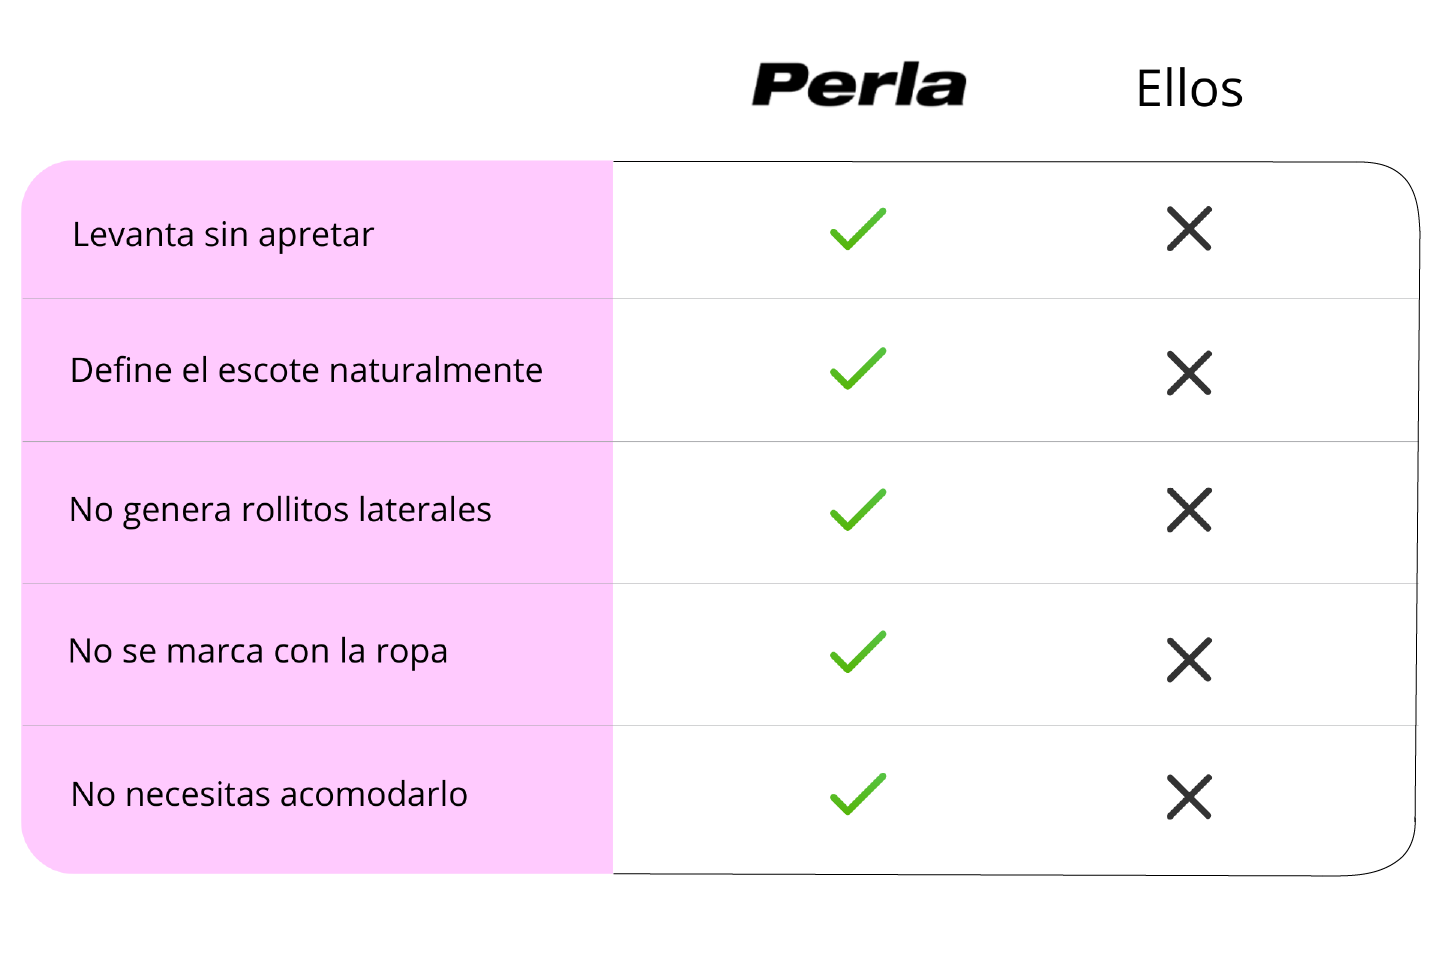The image size is (1440, 975).
Task: Click black X for rollitos laterales row
Action: (x=1189, y=510)
